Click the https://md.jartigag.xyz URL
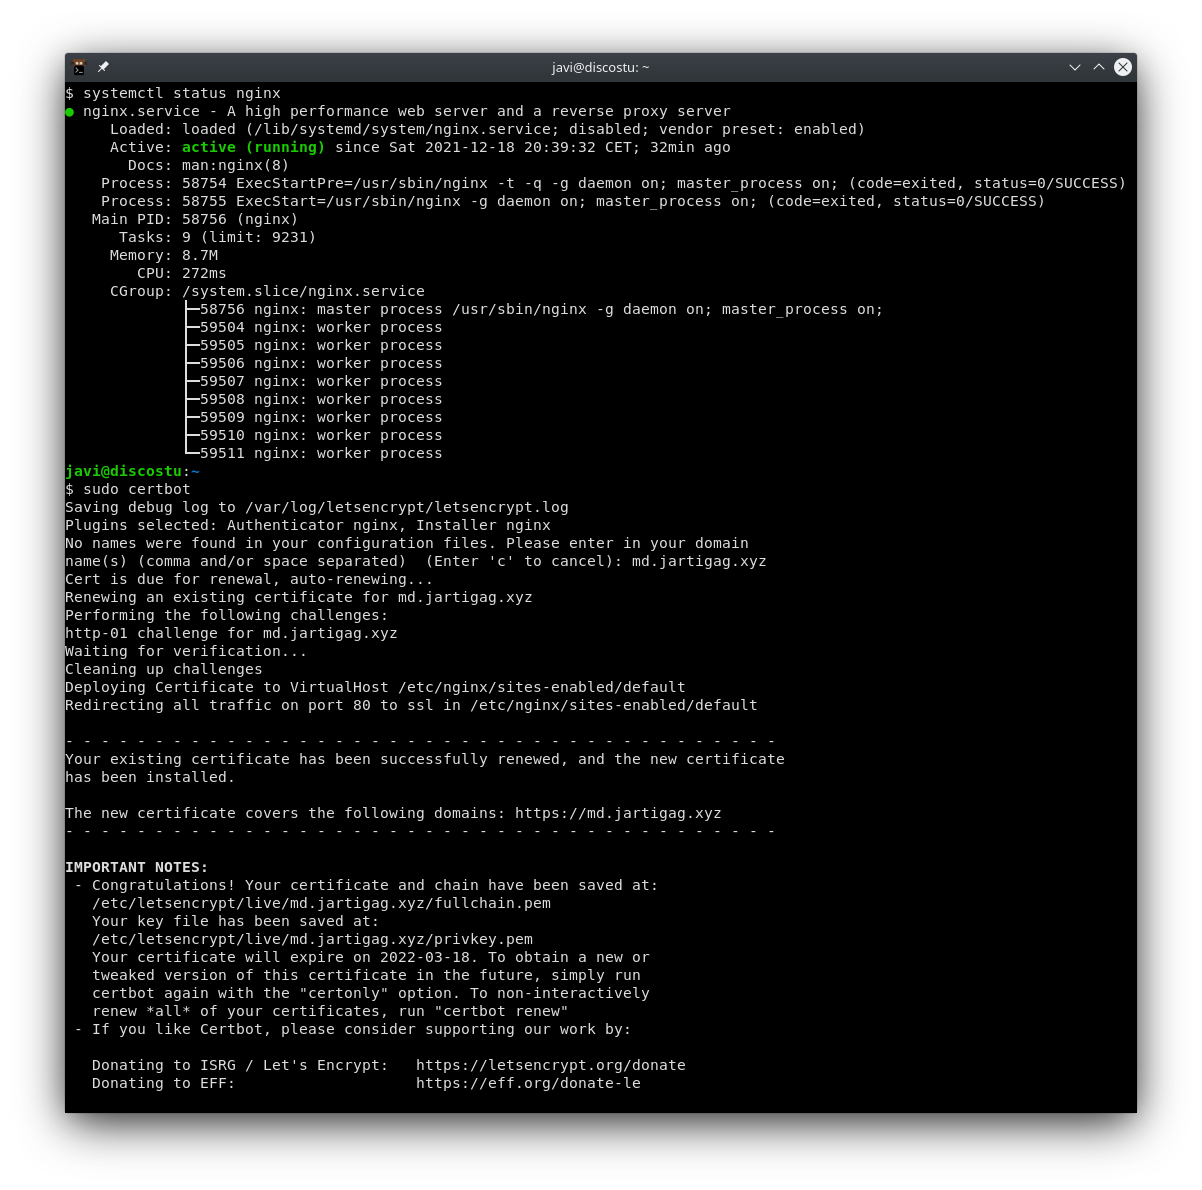This screenshot has width=1202, height=1190. 618,813
